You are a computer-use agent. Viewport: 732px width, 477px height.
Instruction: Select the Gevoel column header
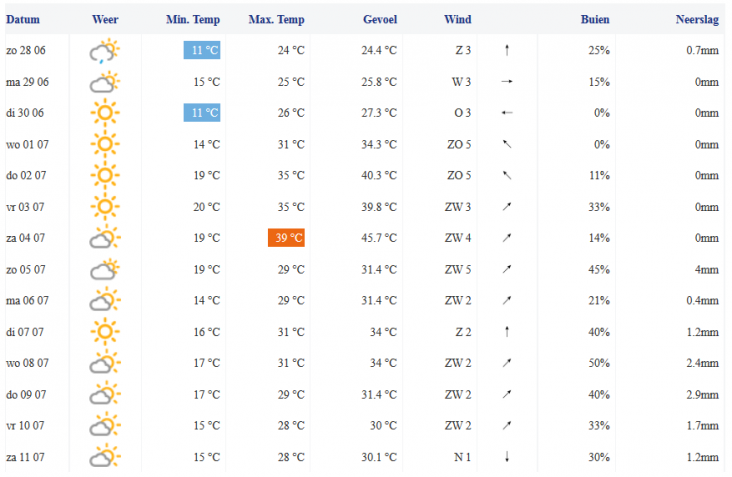click(380, 20)
